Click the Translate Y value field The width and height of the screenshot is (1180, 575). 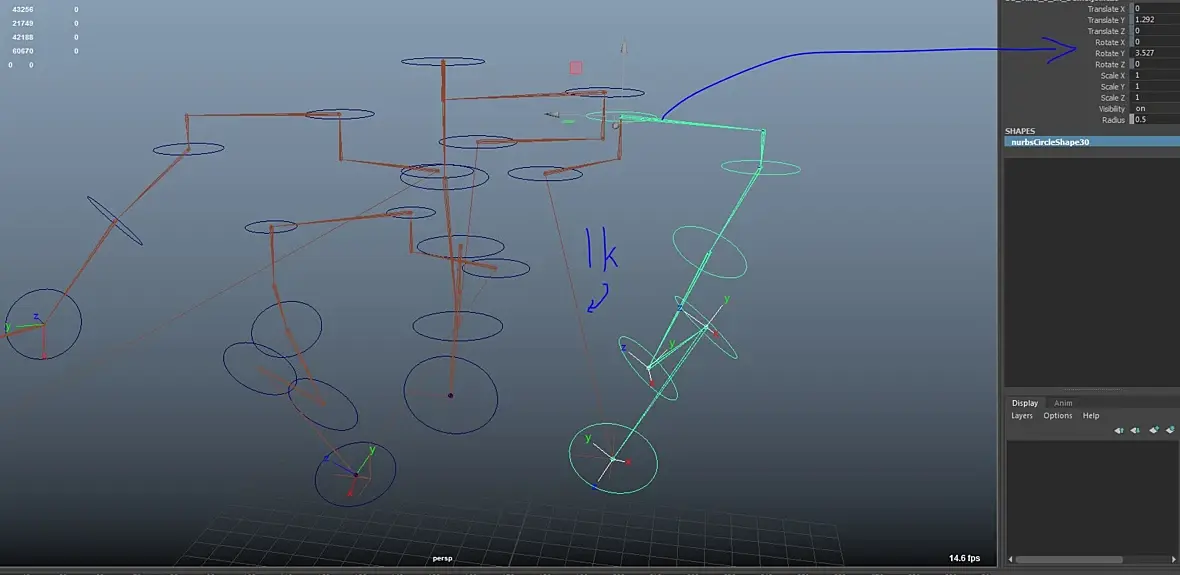[1154, 20]
